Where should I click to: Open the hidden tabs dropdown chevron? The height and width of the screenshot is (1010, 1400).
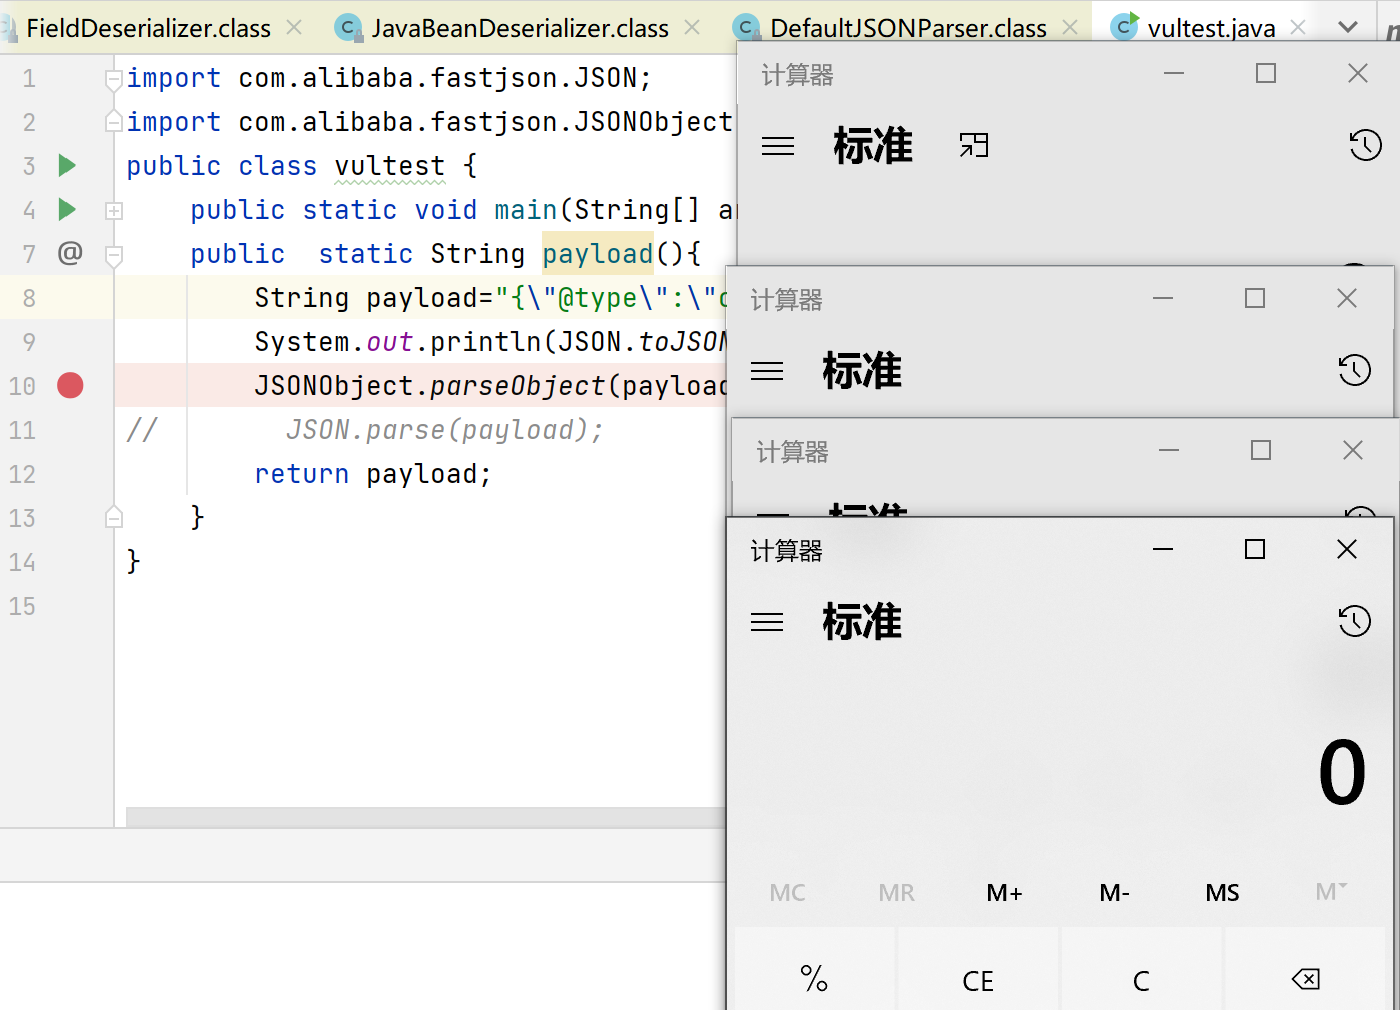click(x=1348, y=28)
